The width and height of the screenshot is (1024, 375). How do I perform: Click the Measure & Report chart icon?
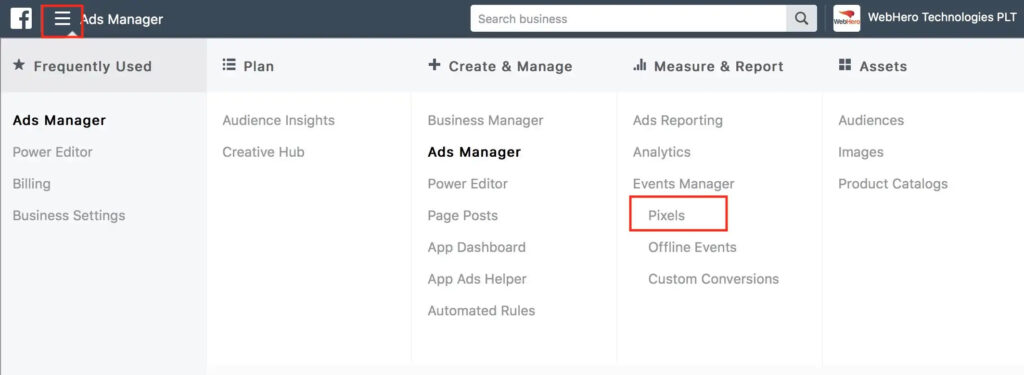pos(639,65)
